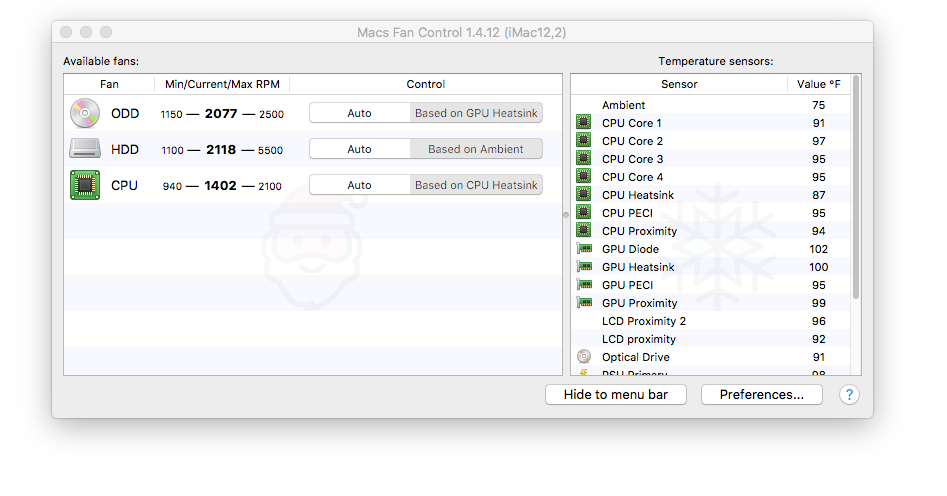Click the splitter handle between fan and sensor panels
Viewport: 947px width, 496px height.
point(566,214)
